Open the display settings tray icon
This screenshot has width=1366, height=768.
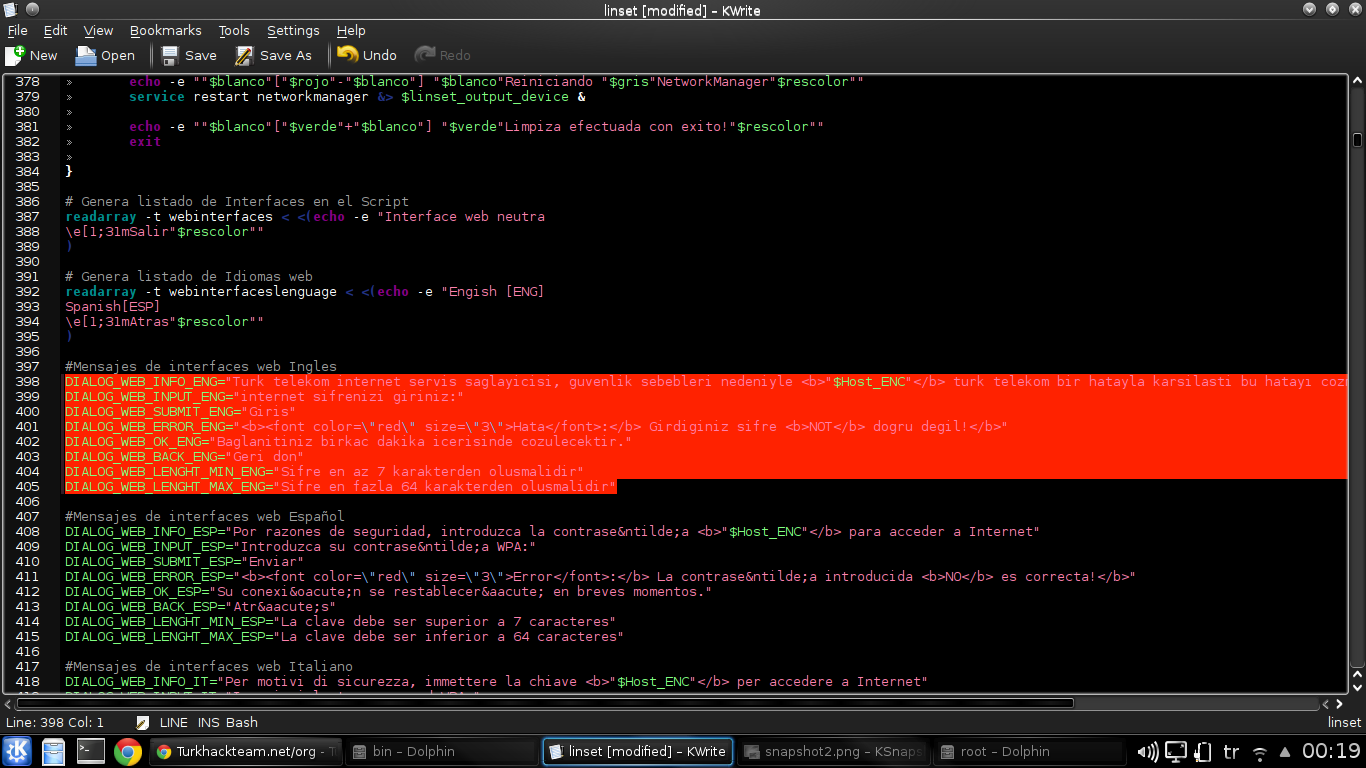pyautogui.click(x=1177, y=751)
